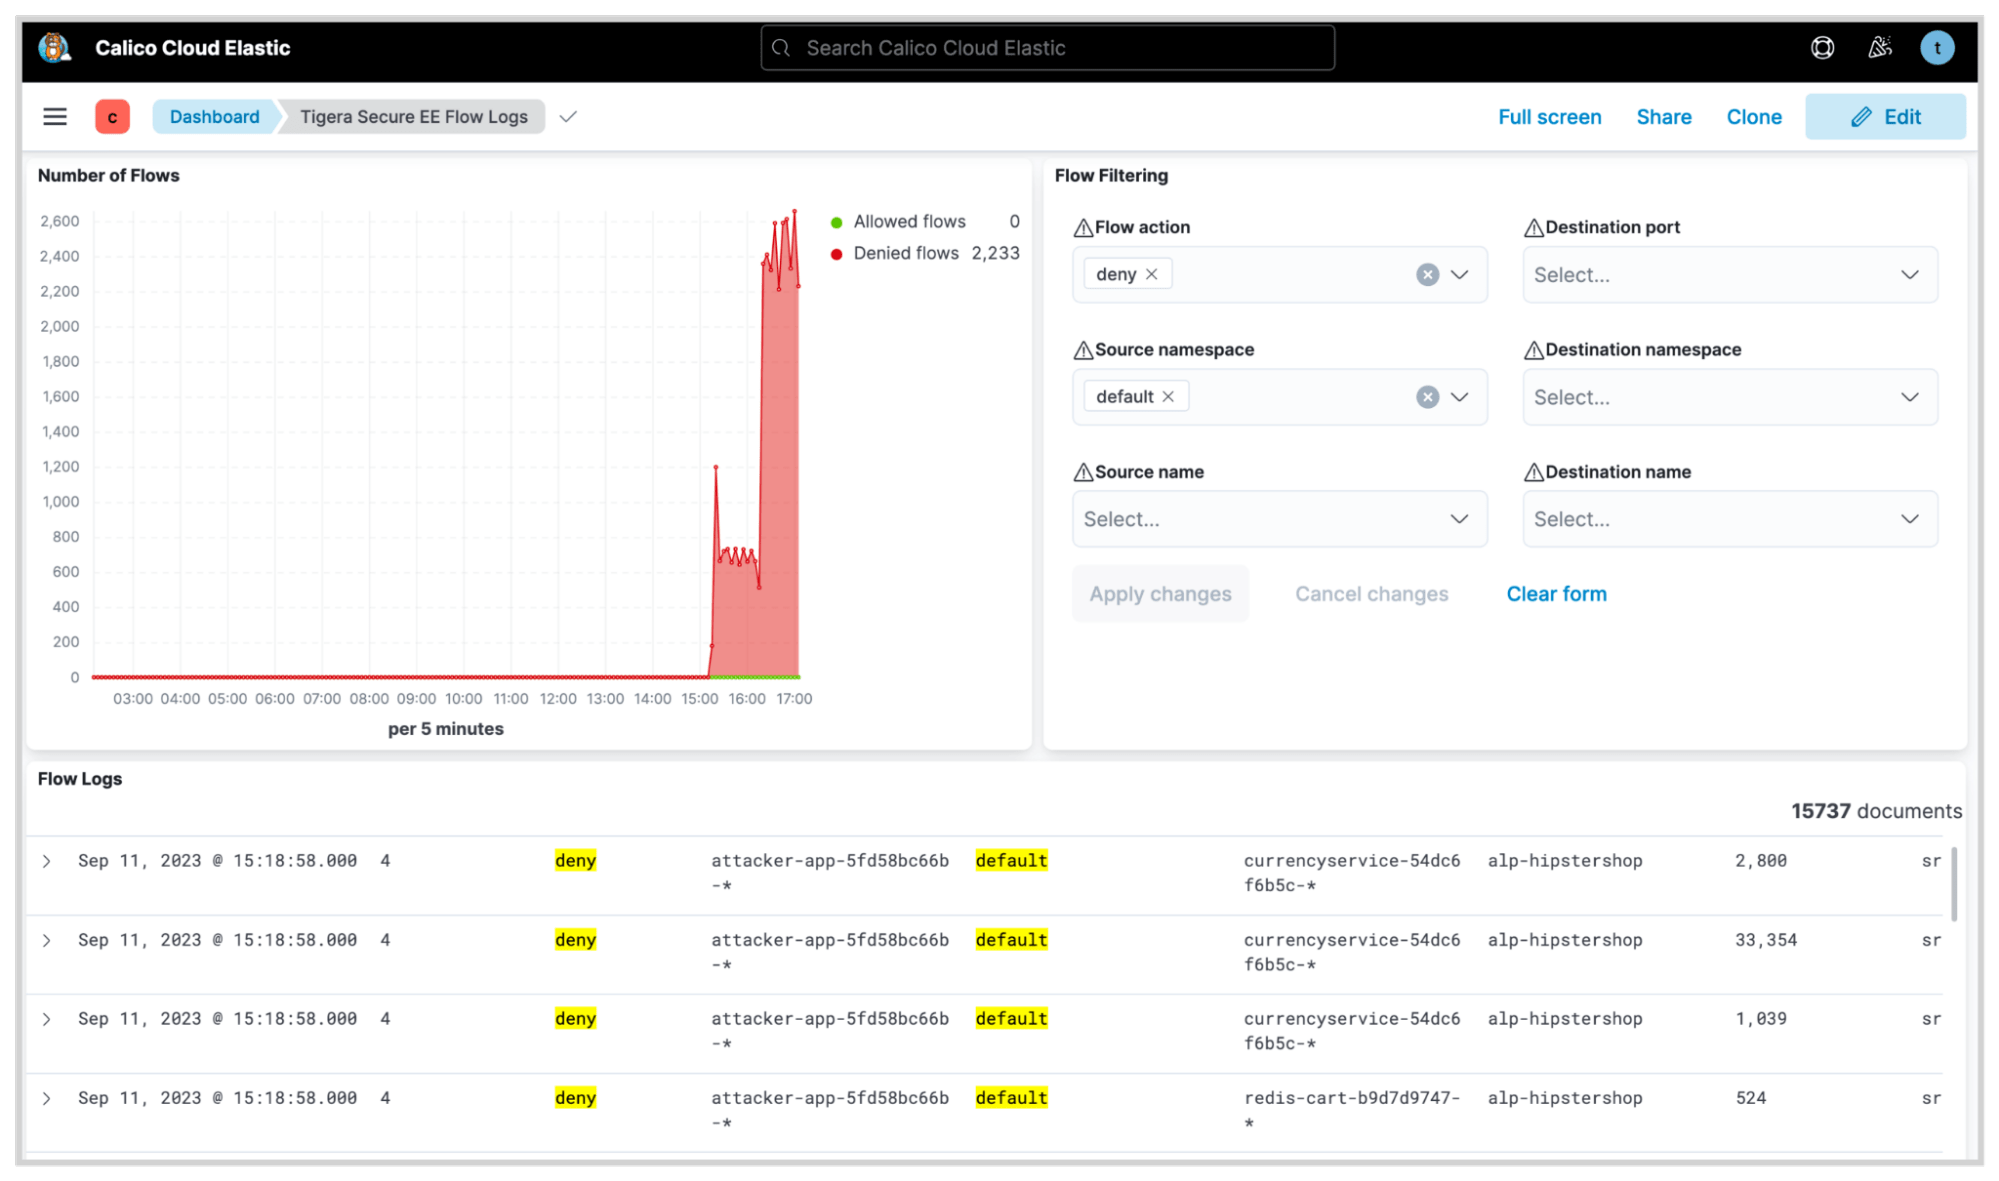Click 'redis-cart-b9d7d9747-*' destination cell

pyautogui.click(x=1351, y=1110)
